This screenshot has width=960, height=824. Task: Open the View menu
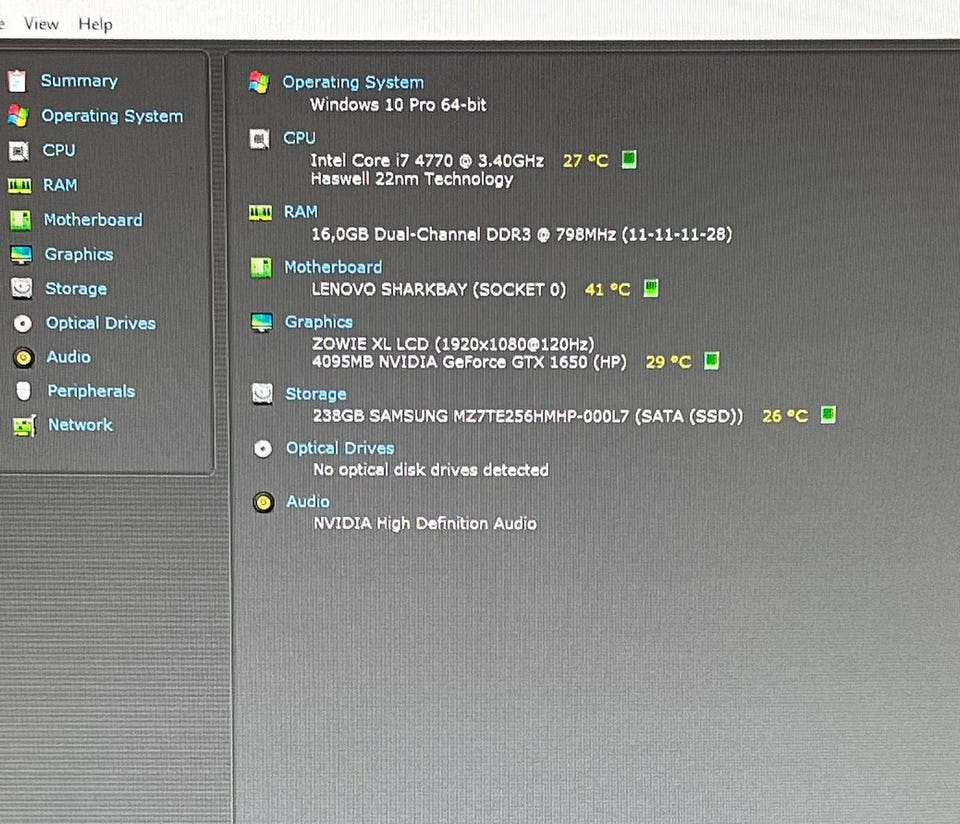click(x=41, y=24)
